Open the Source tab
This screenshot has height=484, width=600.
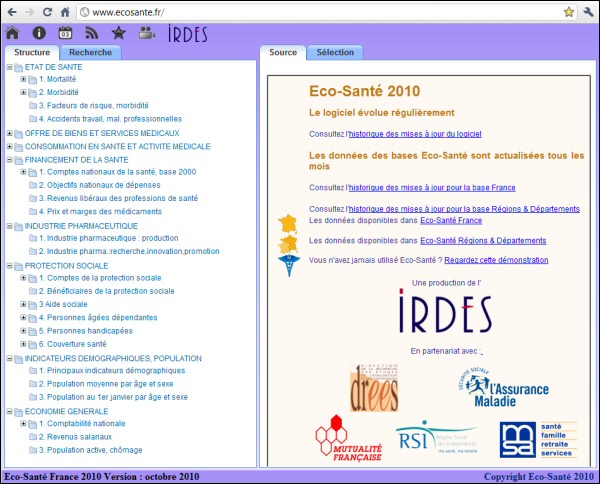click(x=283, y=52)
